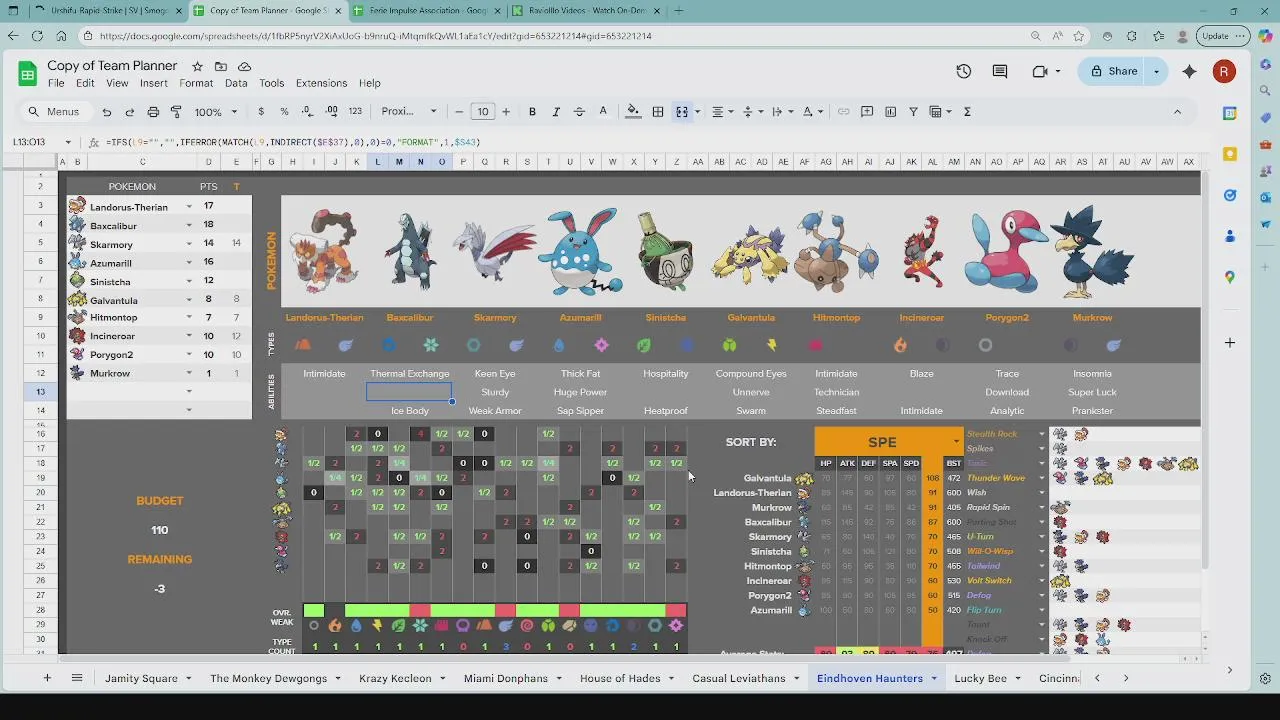Open the font family dropdown

409,112
